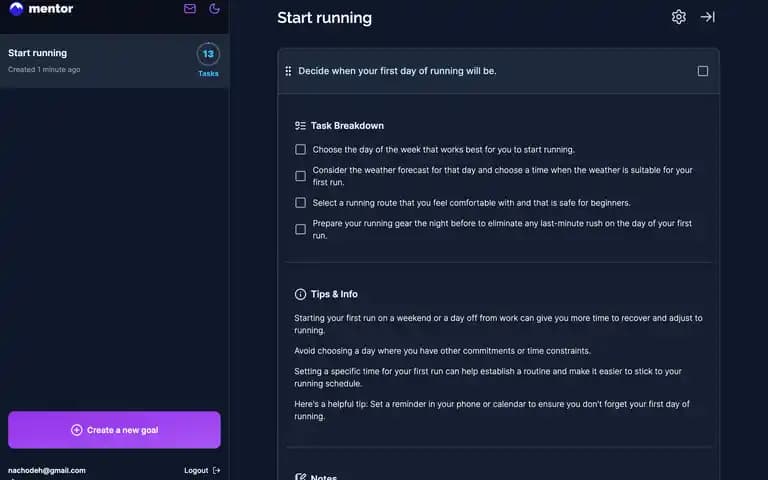Click the Tips & Info circle icon
Image resolution: width=768 pixels, height=480 pixels.
[300, 294]
